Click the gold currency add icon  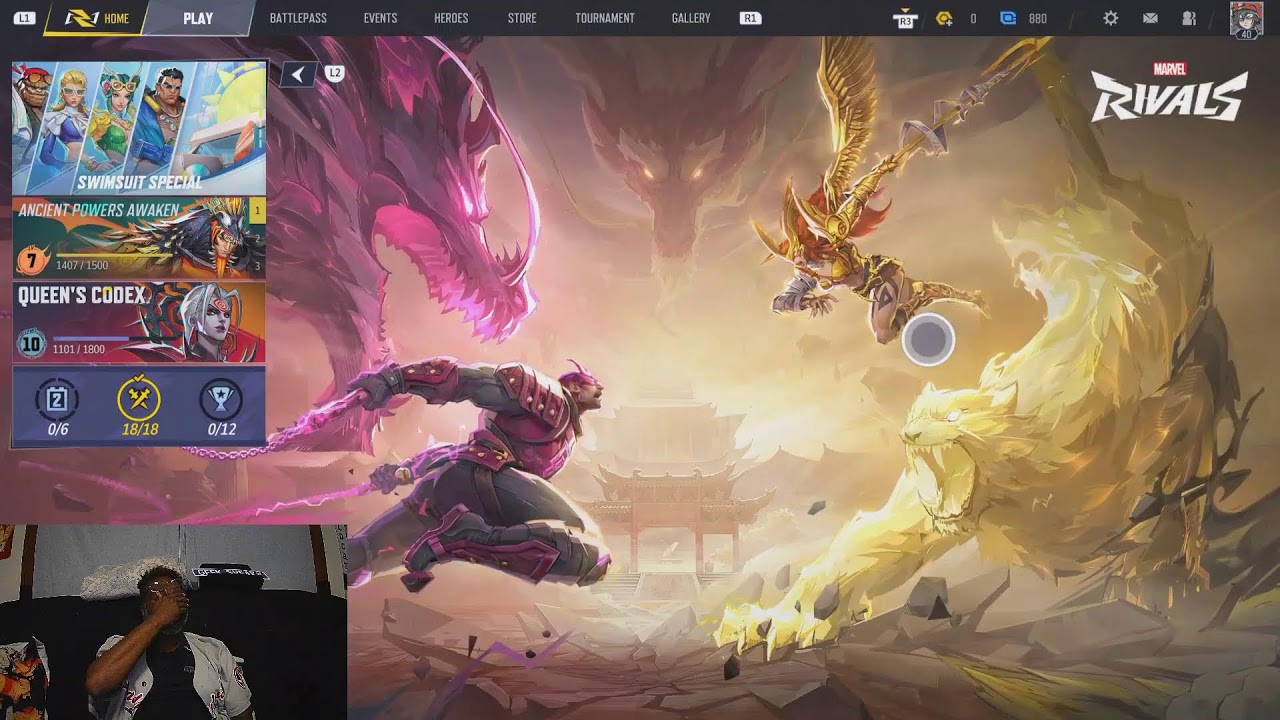pos(944,18)
